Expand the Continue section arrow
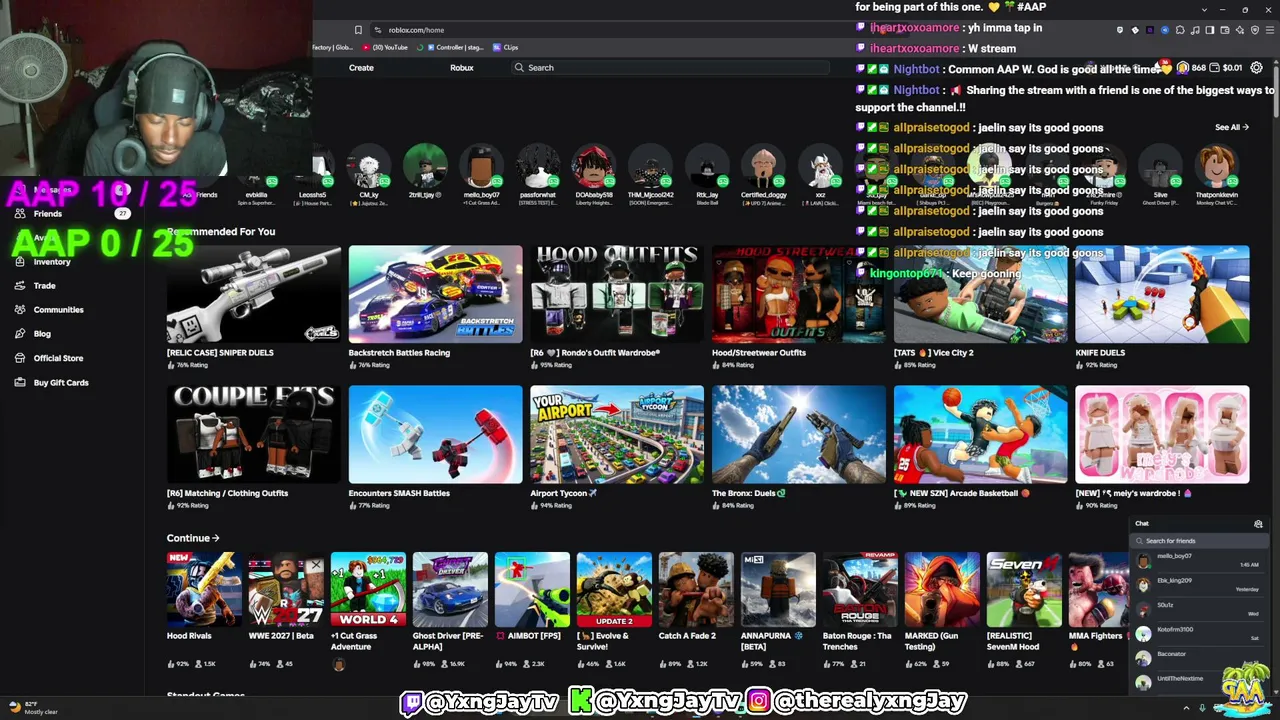1280x720 pixels. coord(215,538)
